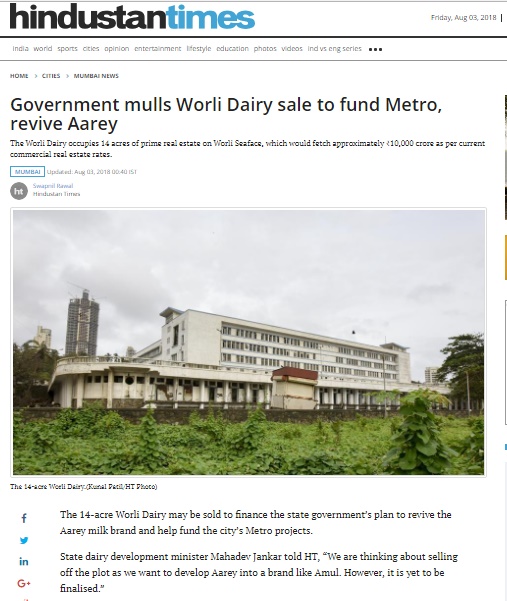This screenshot has width=507, height=601.
Task: Share the article on LinkedIn
Action: (24, 562)
